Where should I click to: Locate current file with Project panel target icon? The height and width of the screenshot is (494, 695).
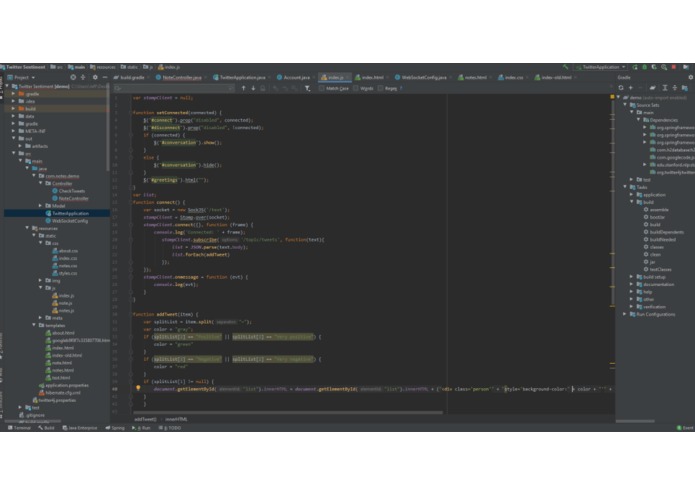[x=73, y=77]
